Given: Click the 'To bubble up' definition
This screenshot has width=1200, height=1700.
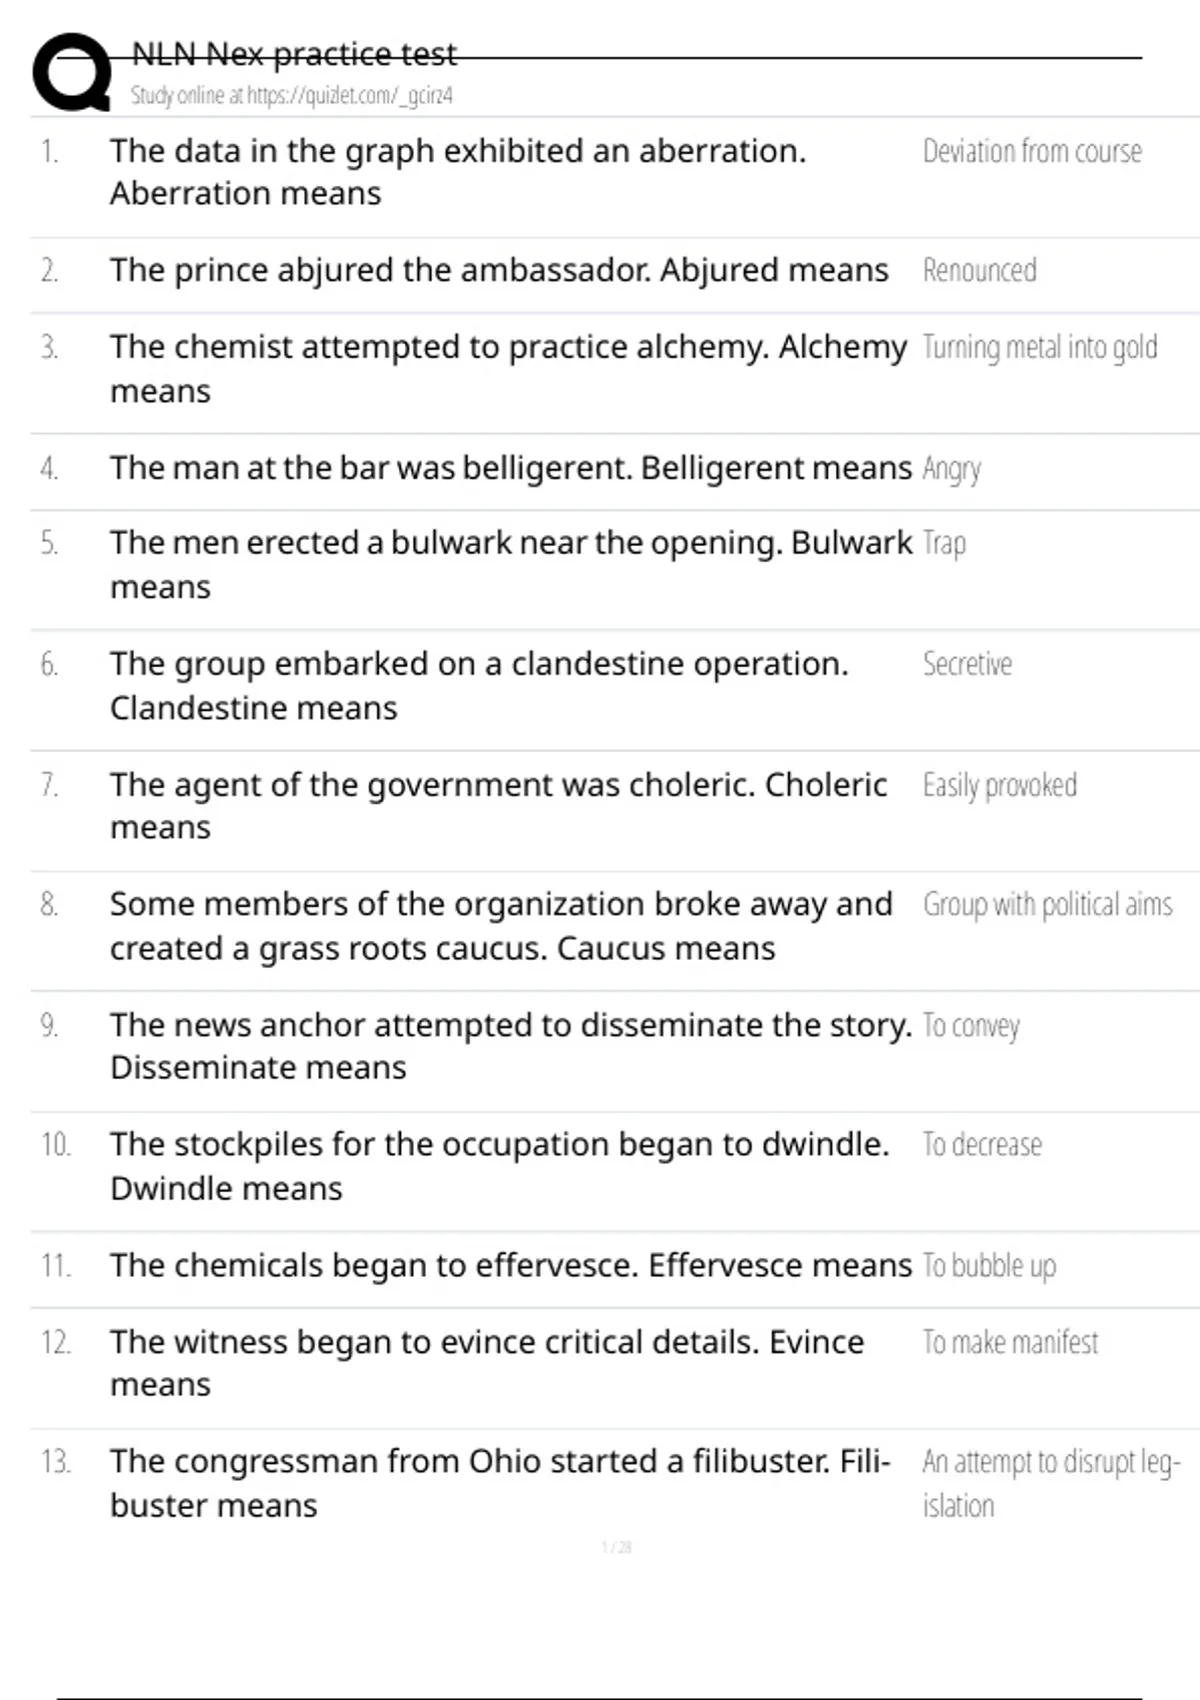Looking at the screenshot, I should point(989,1266).
